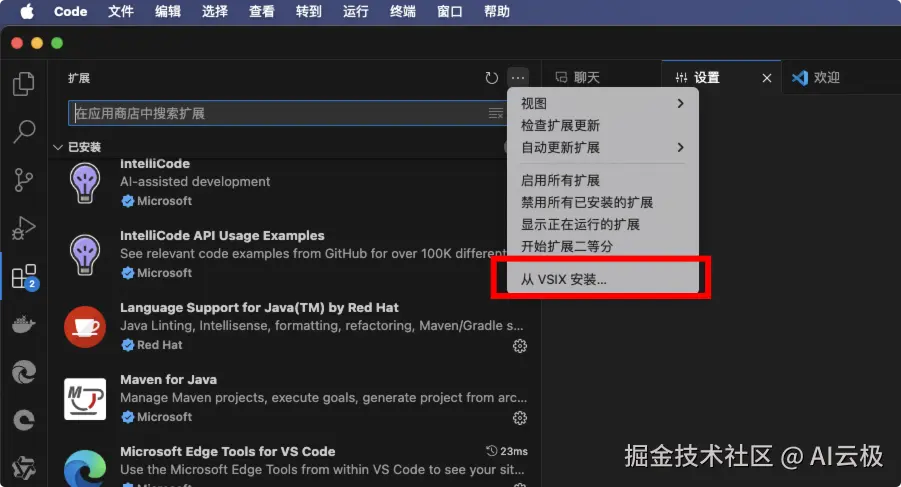Open the 文件 menu
This screenshot has height=487, width=901.
pyautogui.click(x=121, y=11)
